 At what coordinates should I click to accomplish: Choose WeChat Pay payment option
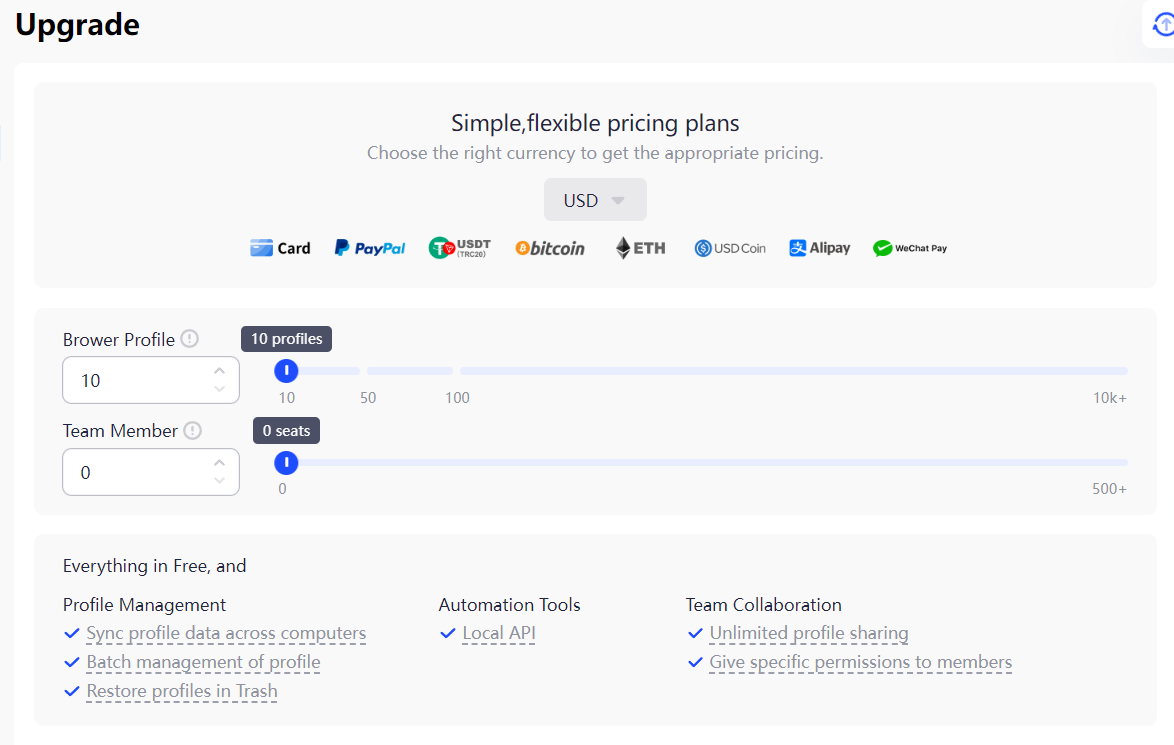[x=909, y=247]
